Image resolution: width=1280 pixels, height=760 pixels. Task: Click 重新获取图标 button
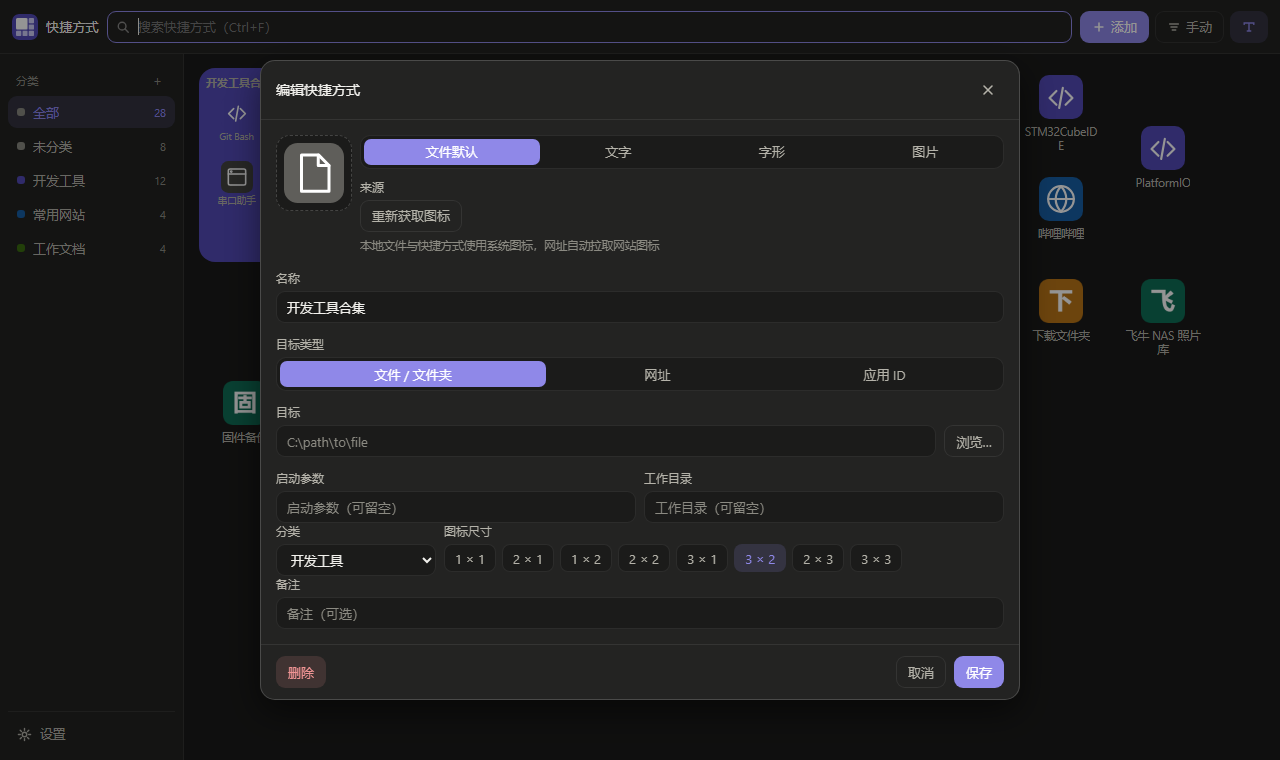click(411, 216)
